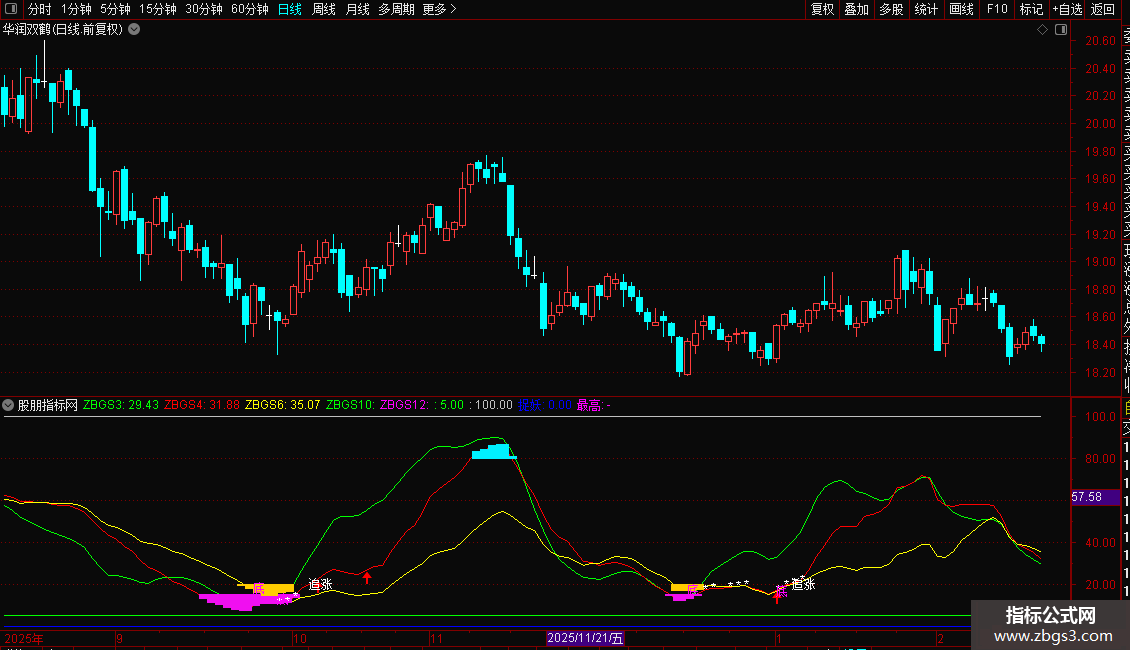Viewport: 1130px width, 650px height.
Task: Open the 画线 drawing tools
Action: [961, 9]
